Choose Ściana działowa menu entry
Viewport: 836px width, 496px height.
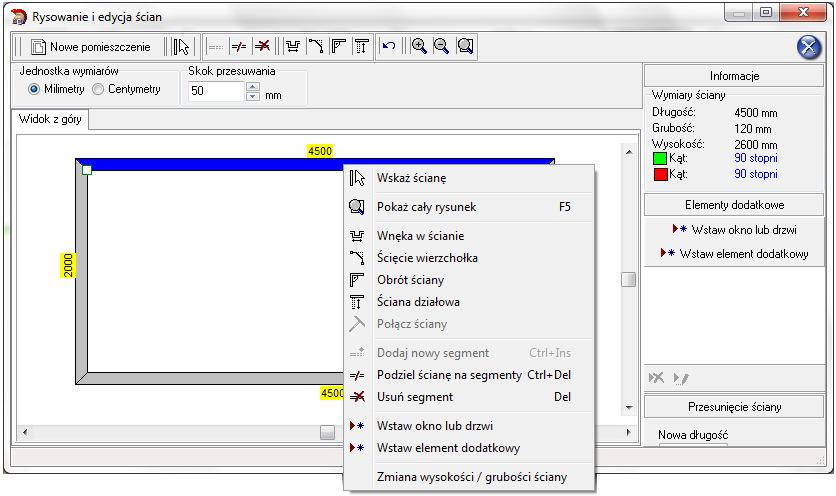pyautogui.click(x=469, y=302)
